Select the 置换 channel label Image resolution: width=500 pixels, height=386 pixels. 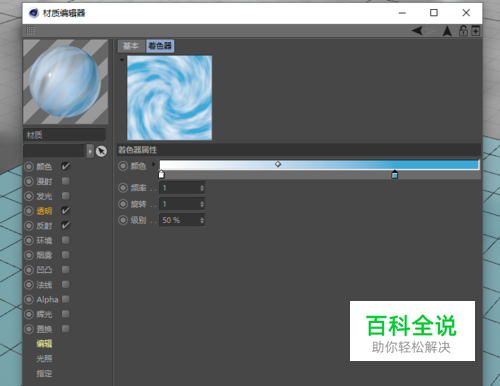tap(44, 329)
